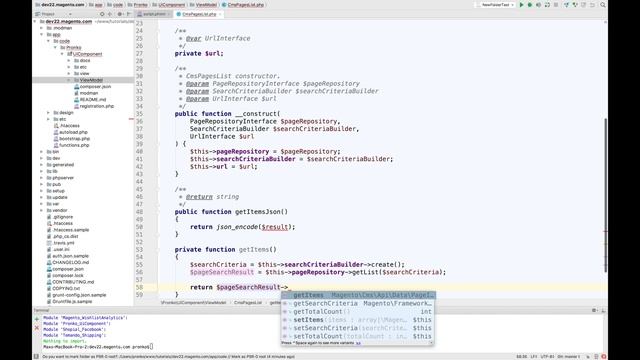The height and width of the screenshot is (360, 640).
Task: Click line number 48 in gutter
Action: [x=140, y=212]
